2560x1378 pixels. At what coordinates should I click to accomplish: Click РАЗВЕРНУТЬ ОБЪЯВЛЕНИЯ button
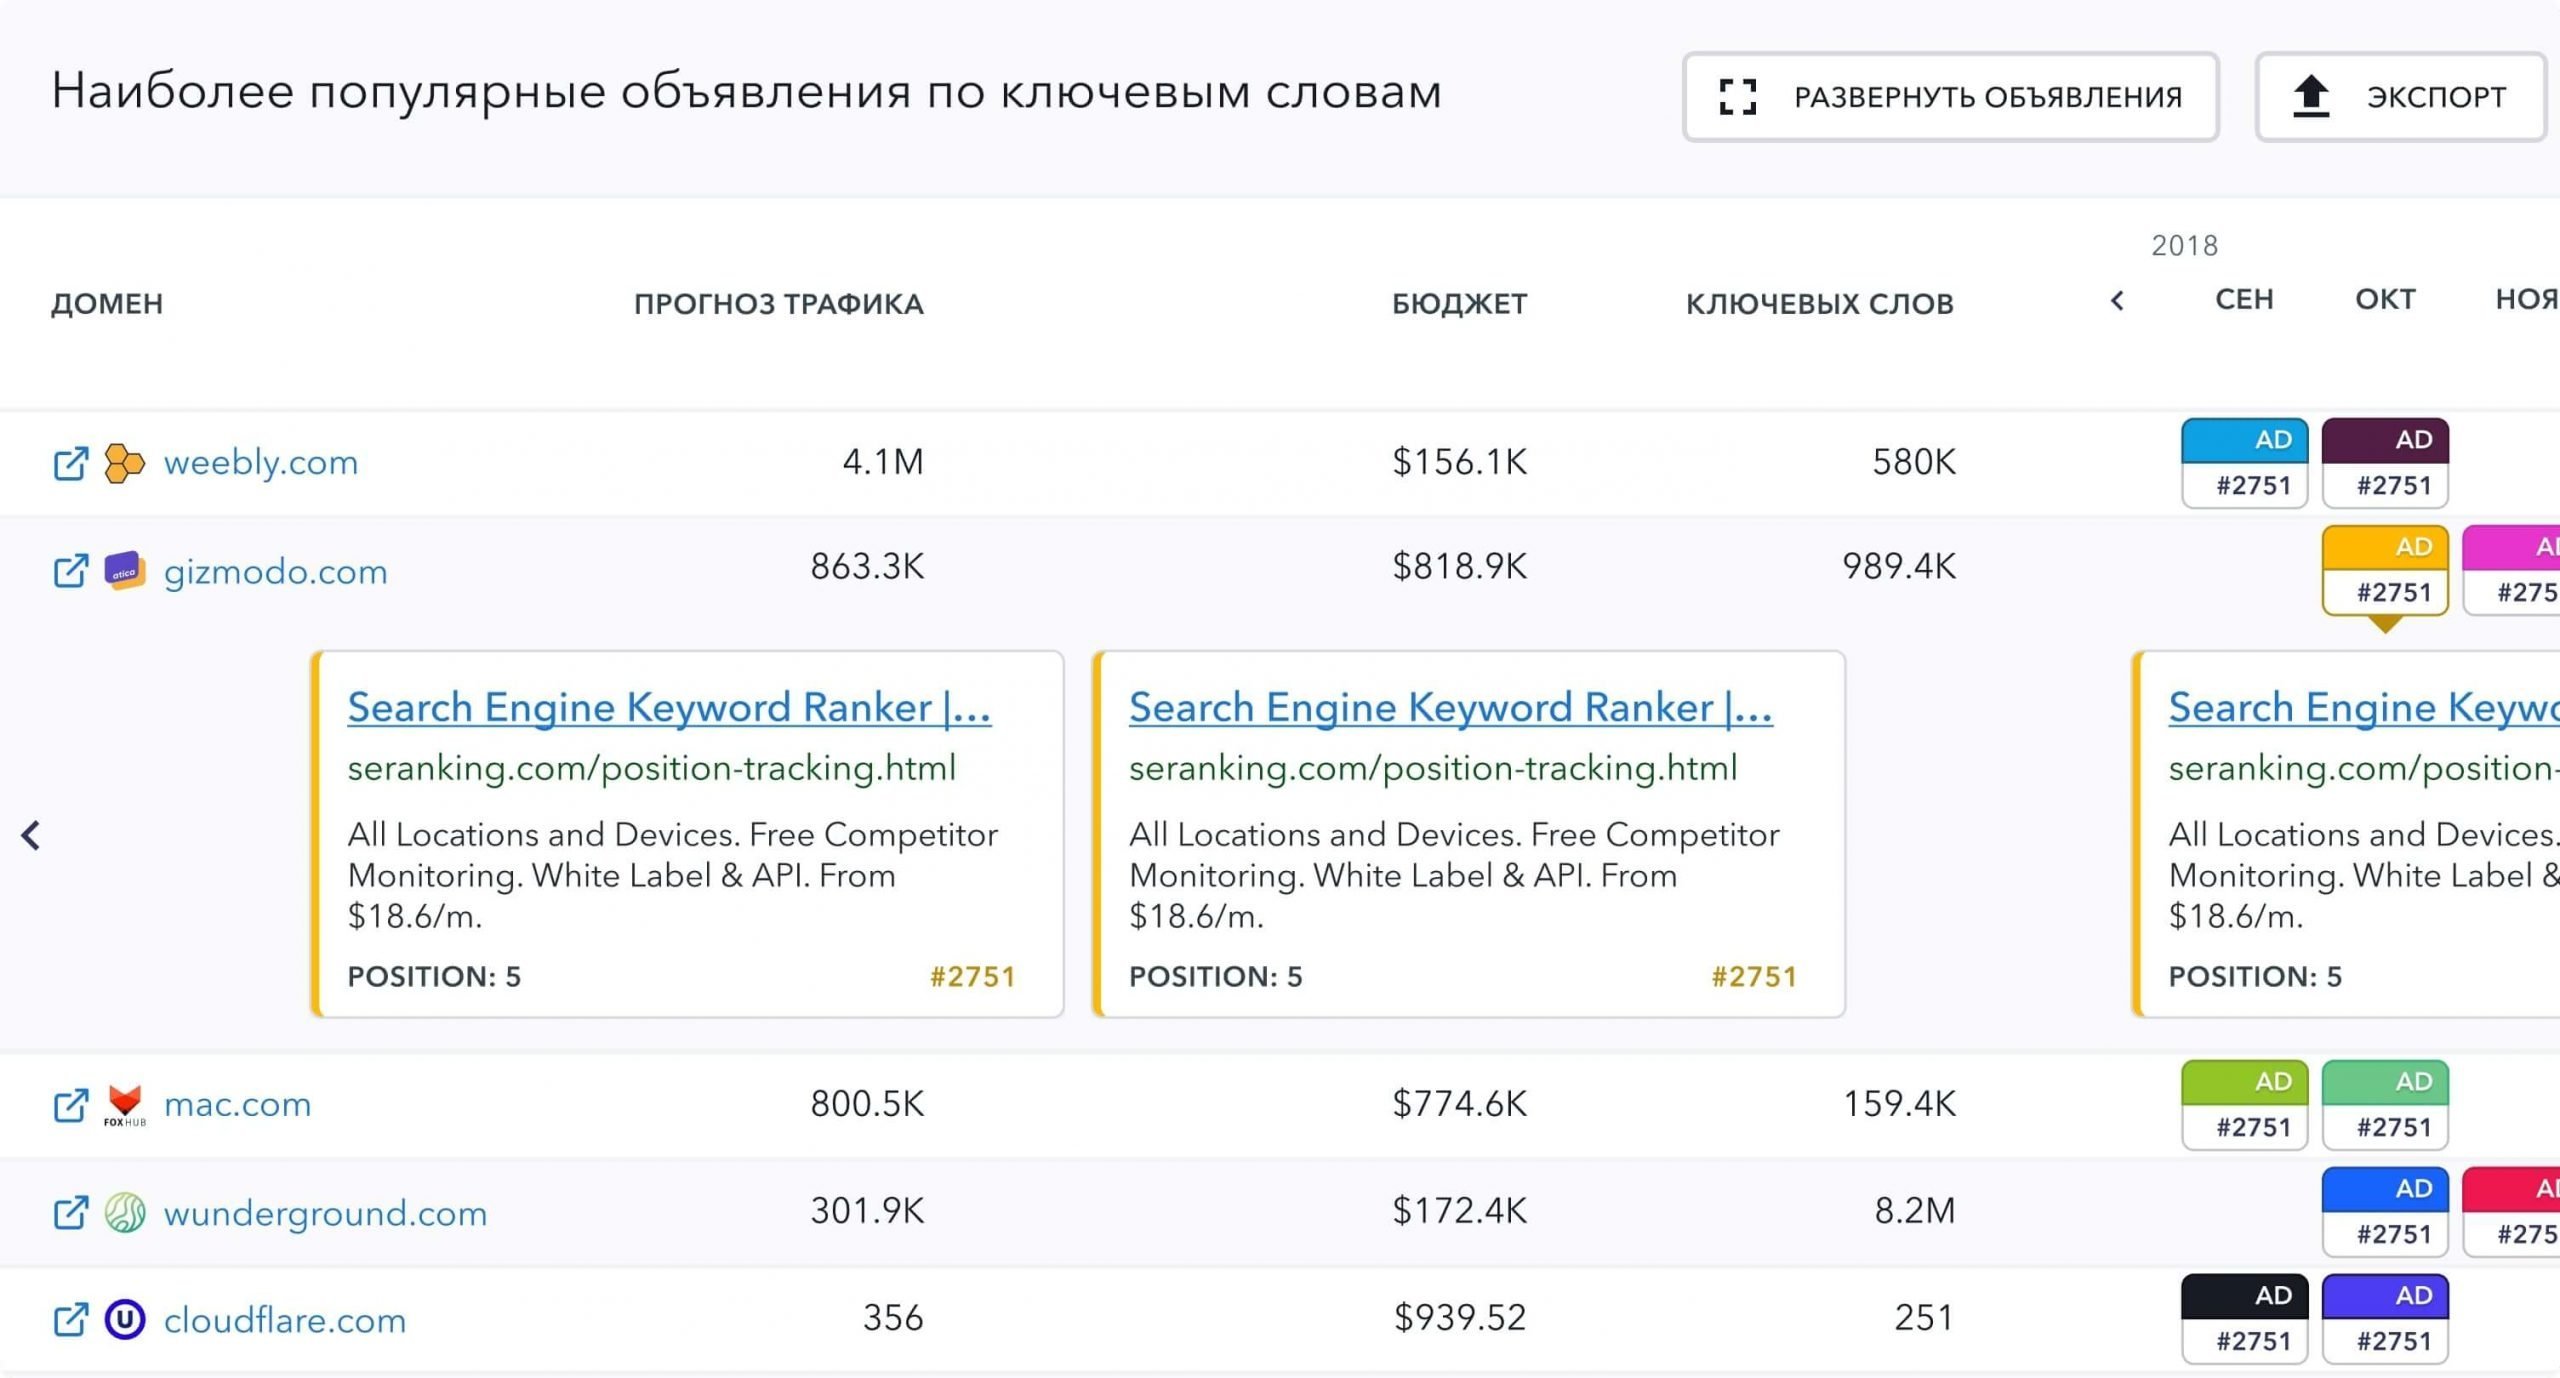pyautogui.click(x=1950, y=97)
